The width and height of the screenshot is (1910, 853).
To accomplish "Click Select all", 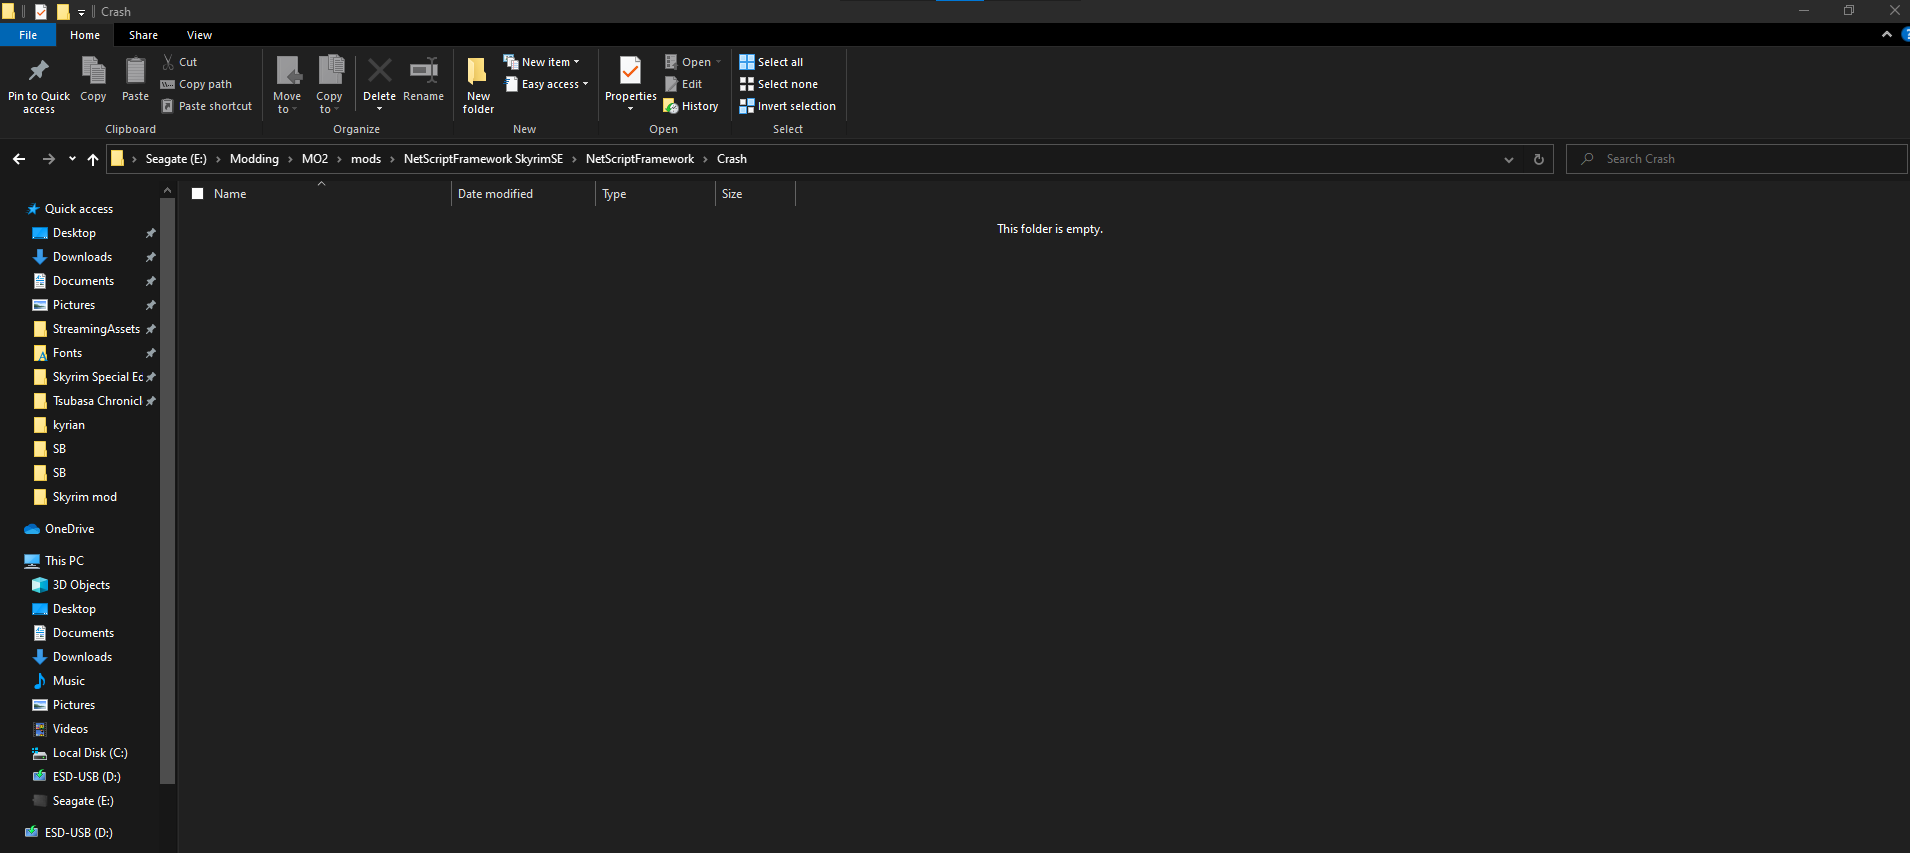I will tap(771, 62).
